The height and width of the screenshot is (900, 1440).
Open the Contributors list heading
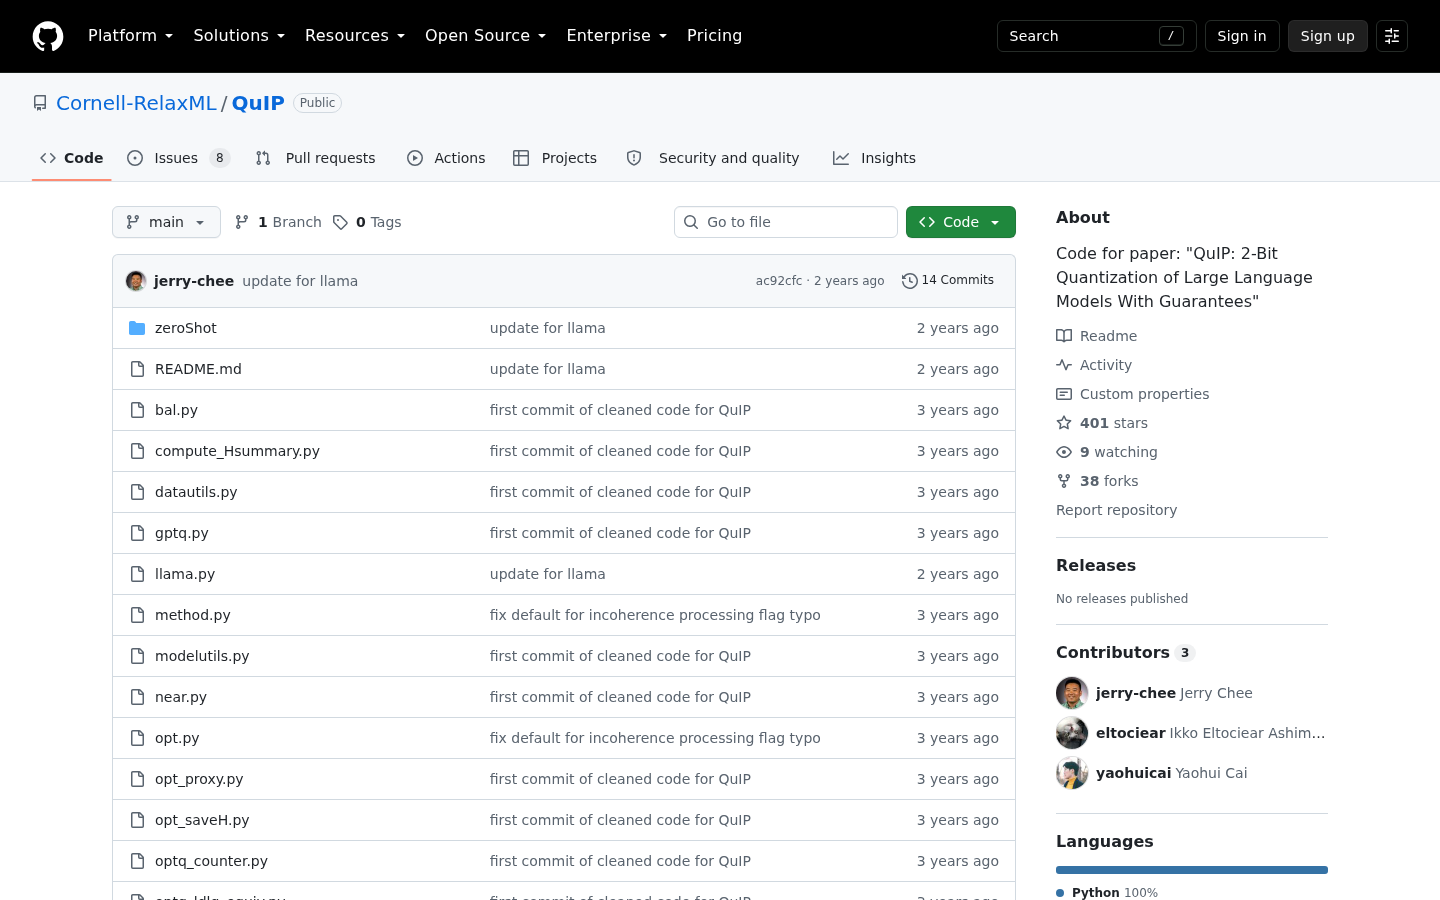[1125, 652]
